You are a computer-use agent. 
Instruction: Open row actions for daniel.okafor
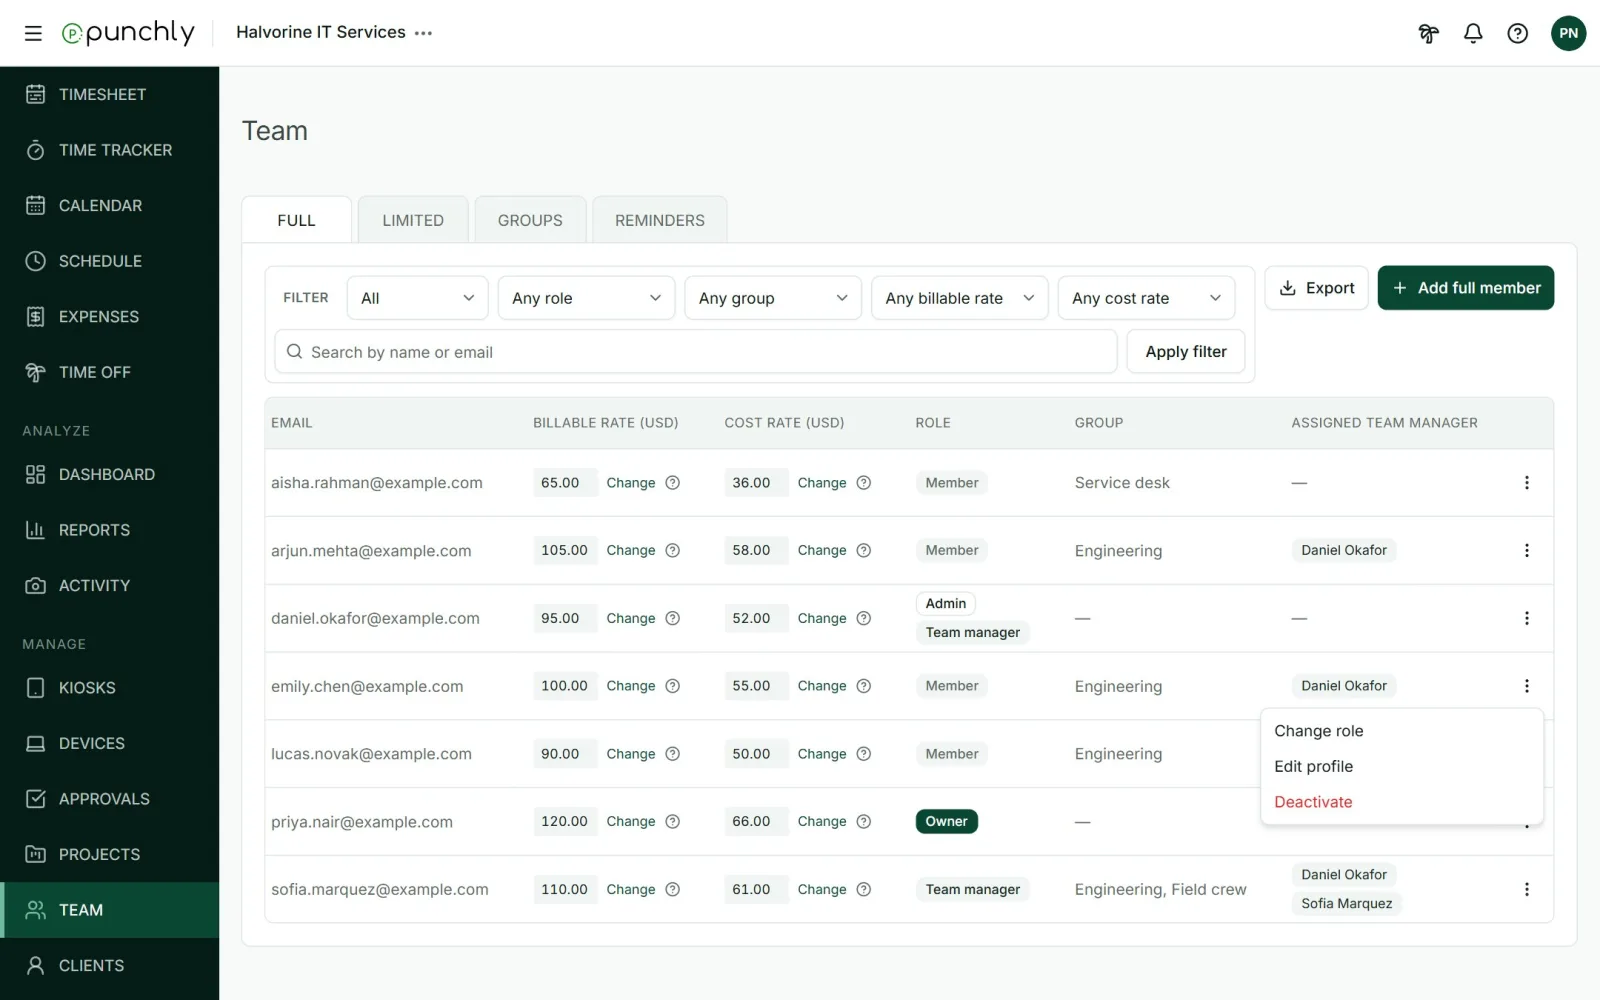coord(1526,618)
